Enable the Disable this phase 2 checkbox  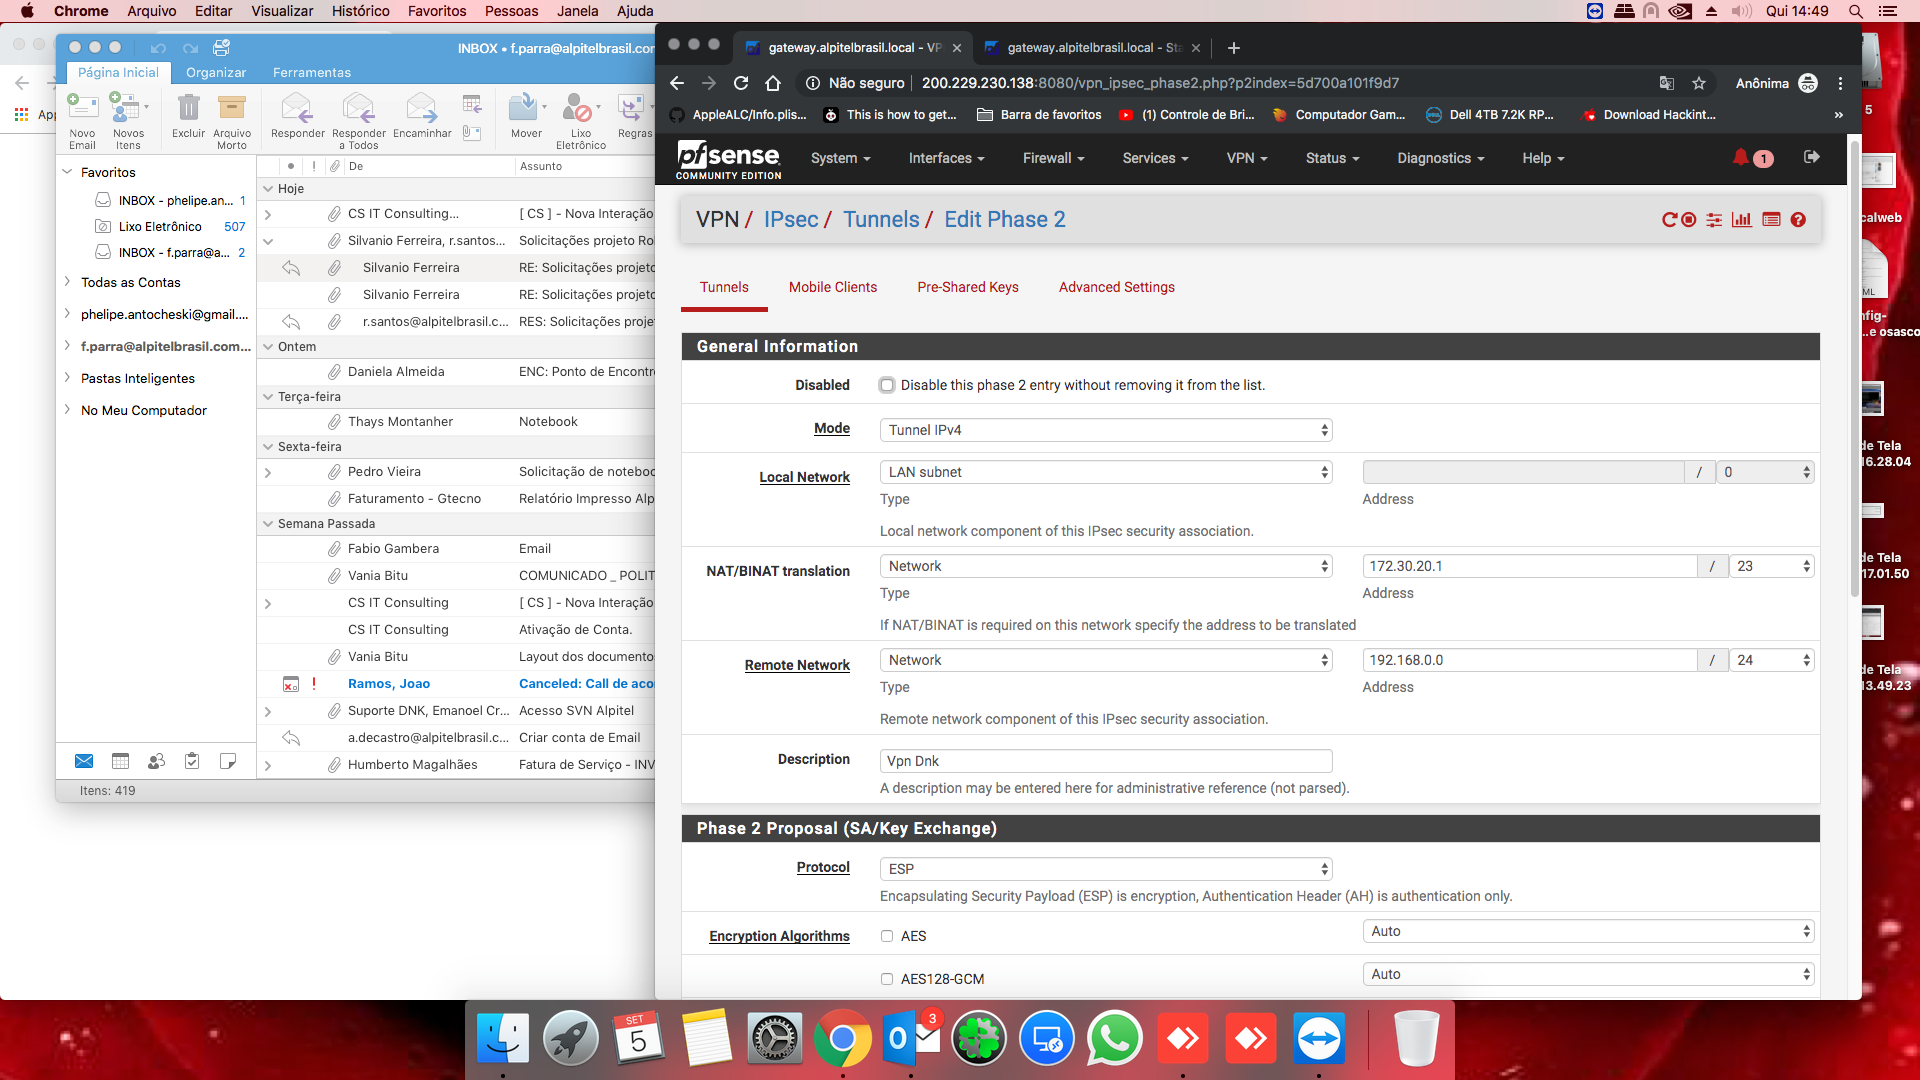[887, 385]
